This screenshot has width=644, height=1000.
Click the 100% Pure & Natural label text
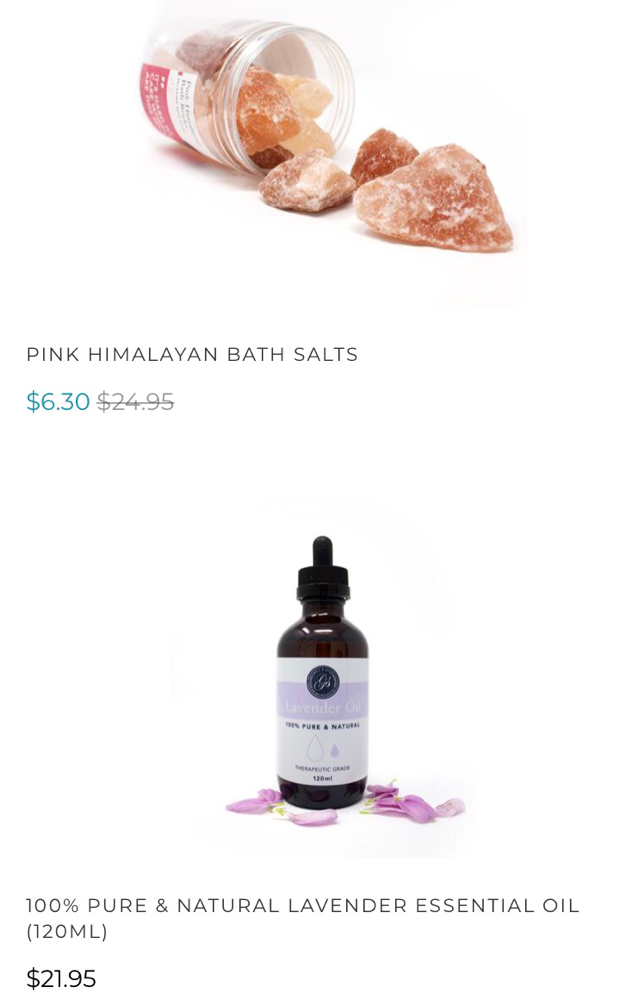coord(322,726)
